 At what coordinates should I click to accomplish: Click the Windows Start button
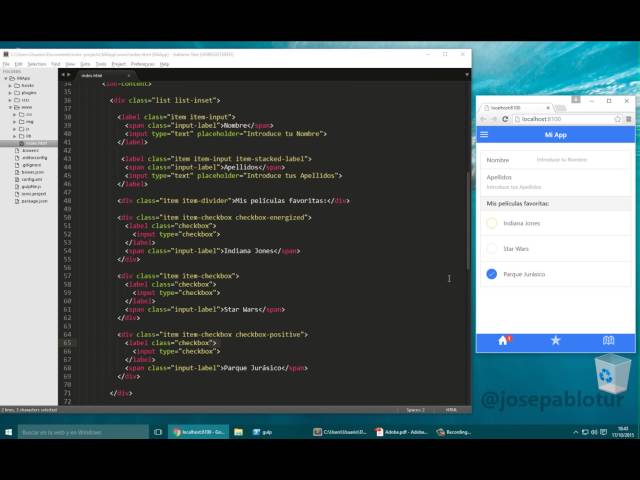(9, 432)
